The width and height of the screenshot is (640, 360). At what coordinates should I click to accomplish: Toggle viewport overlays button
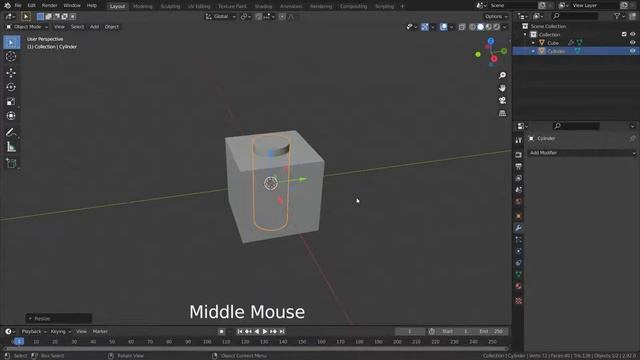pyautogui.click(x=444, y=27)
